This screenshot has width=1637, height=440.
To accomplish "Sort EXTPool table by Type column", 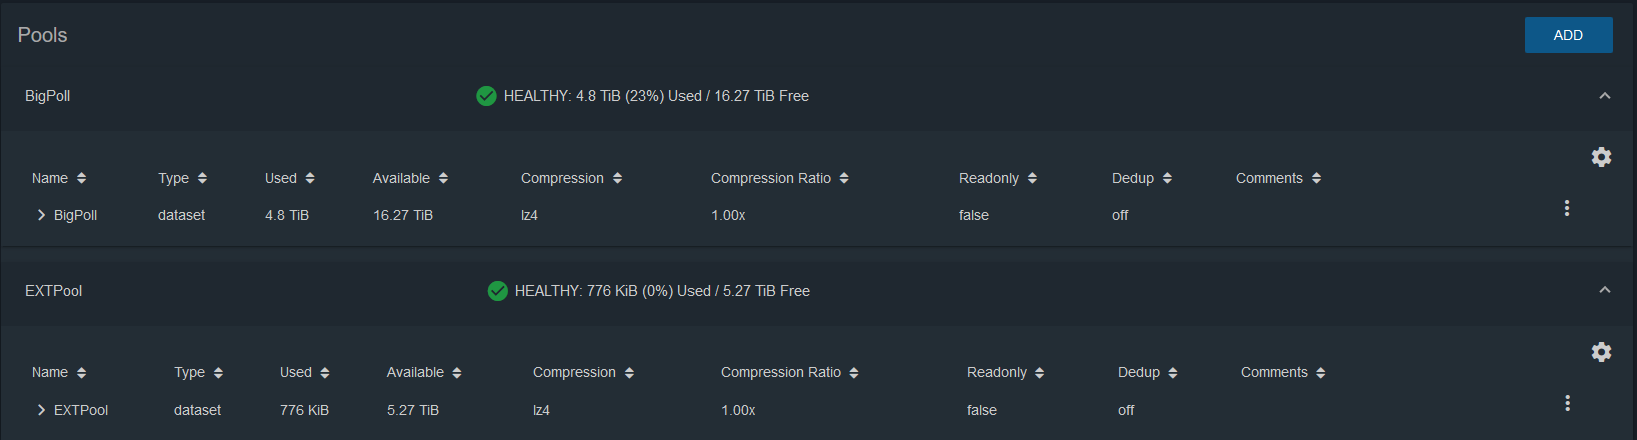I will [x=198, y=372].
